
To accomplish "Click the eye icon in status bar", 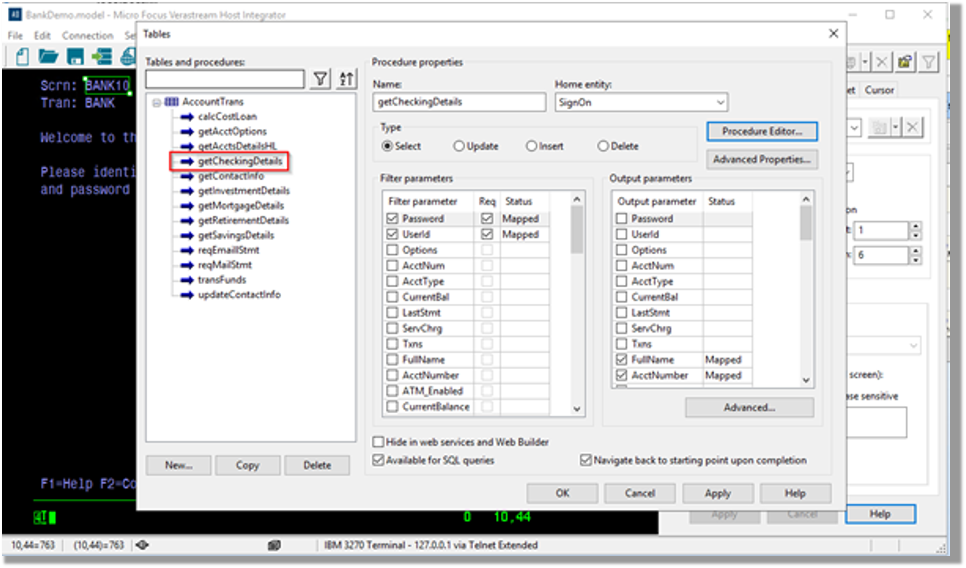I will (142, 545).
